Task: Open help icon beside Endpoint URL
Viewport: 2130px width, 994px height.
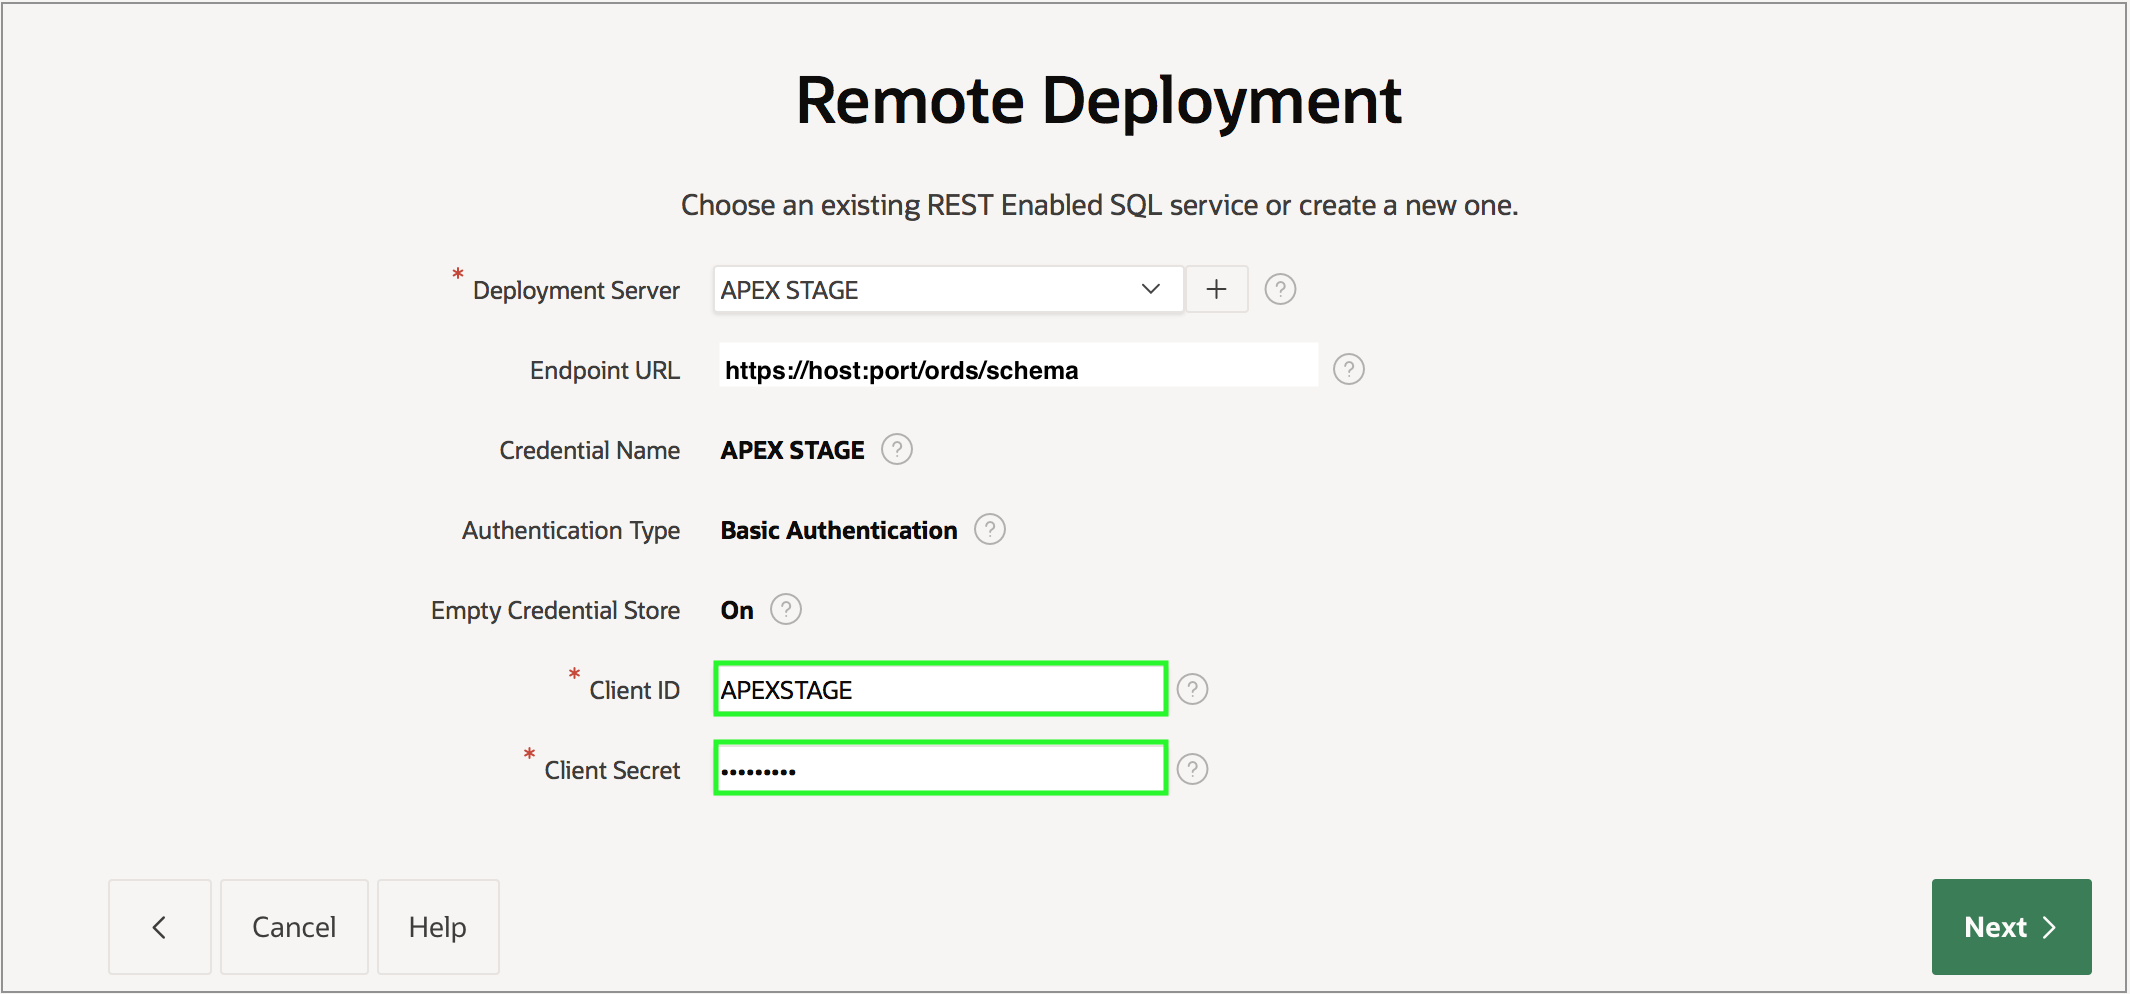Action: (x=1348, y=370)
